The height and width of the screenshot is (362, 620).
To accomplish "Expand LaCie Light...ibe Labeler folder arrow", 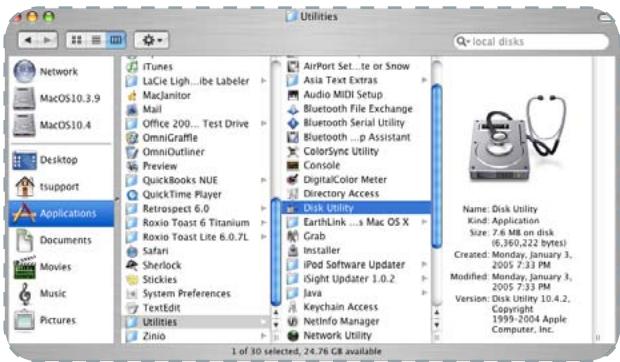I will pyautogui.click(x=263, y=81).
